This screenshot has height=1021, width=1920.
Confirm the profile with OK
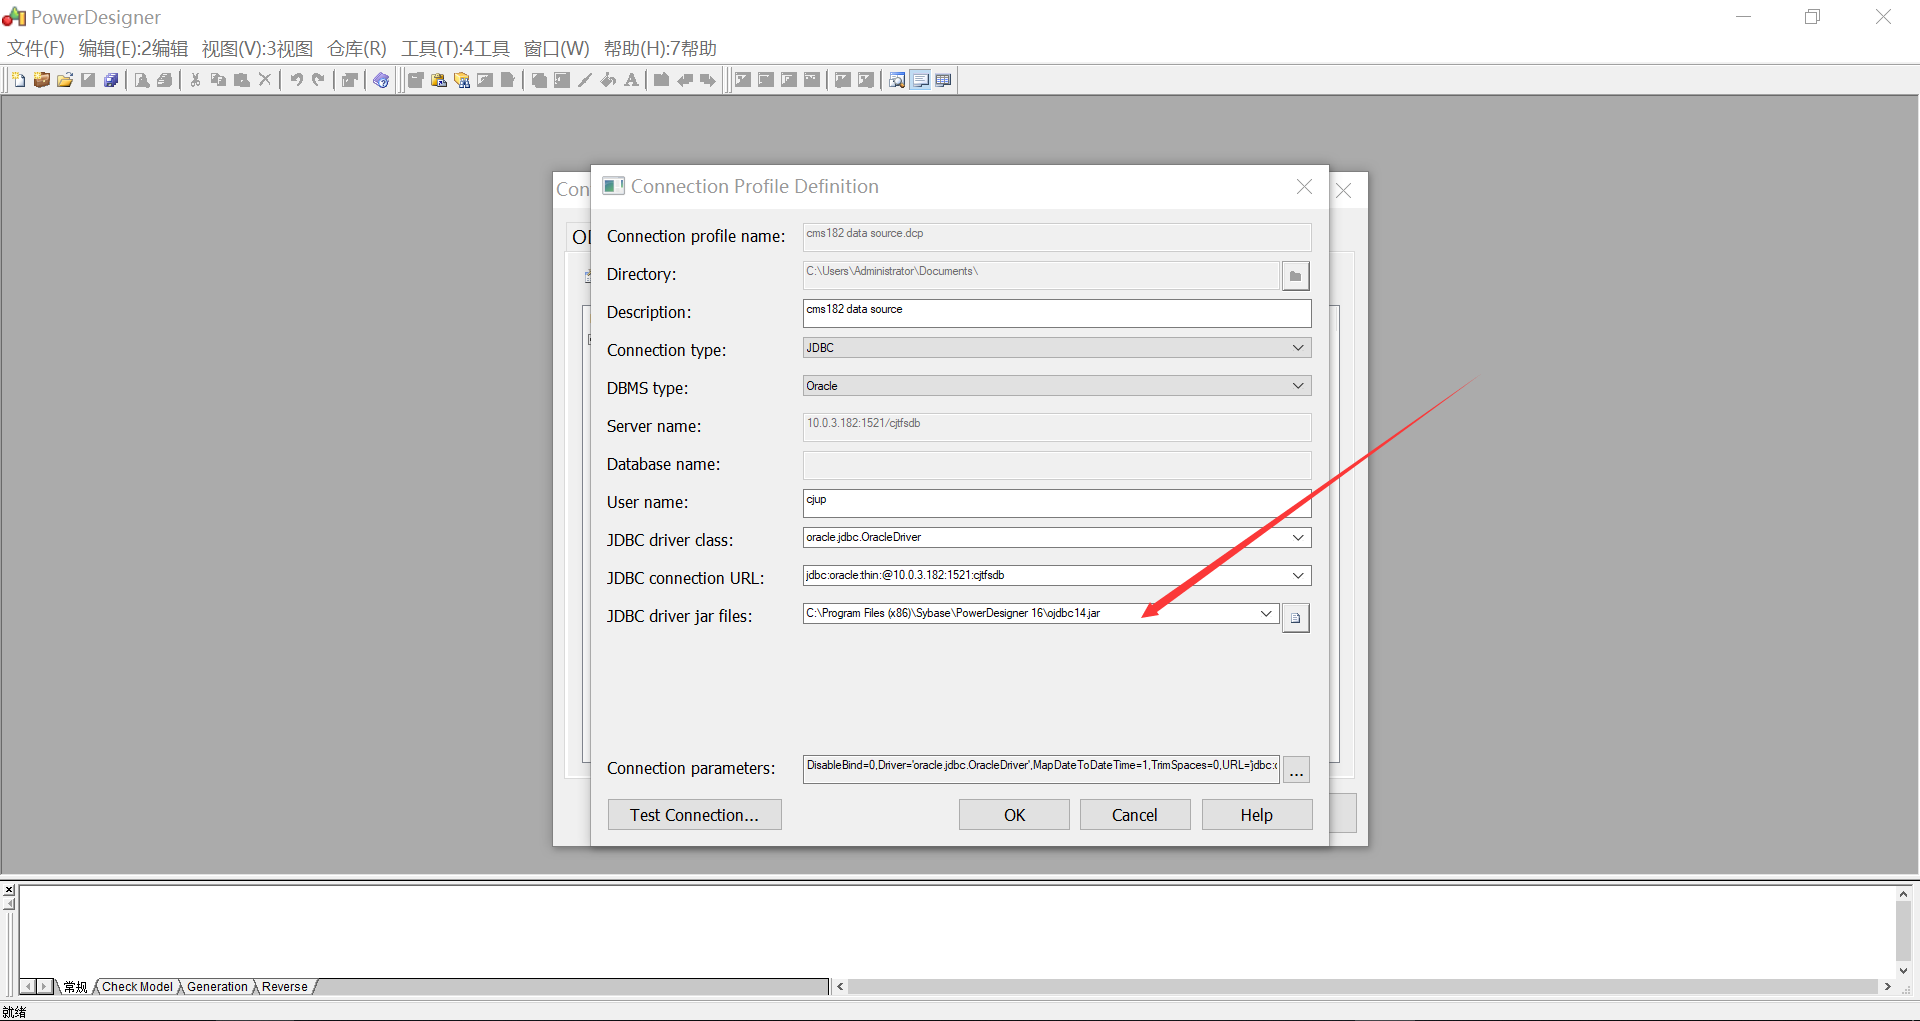pos(1014,815)
